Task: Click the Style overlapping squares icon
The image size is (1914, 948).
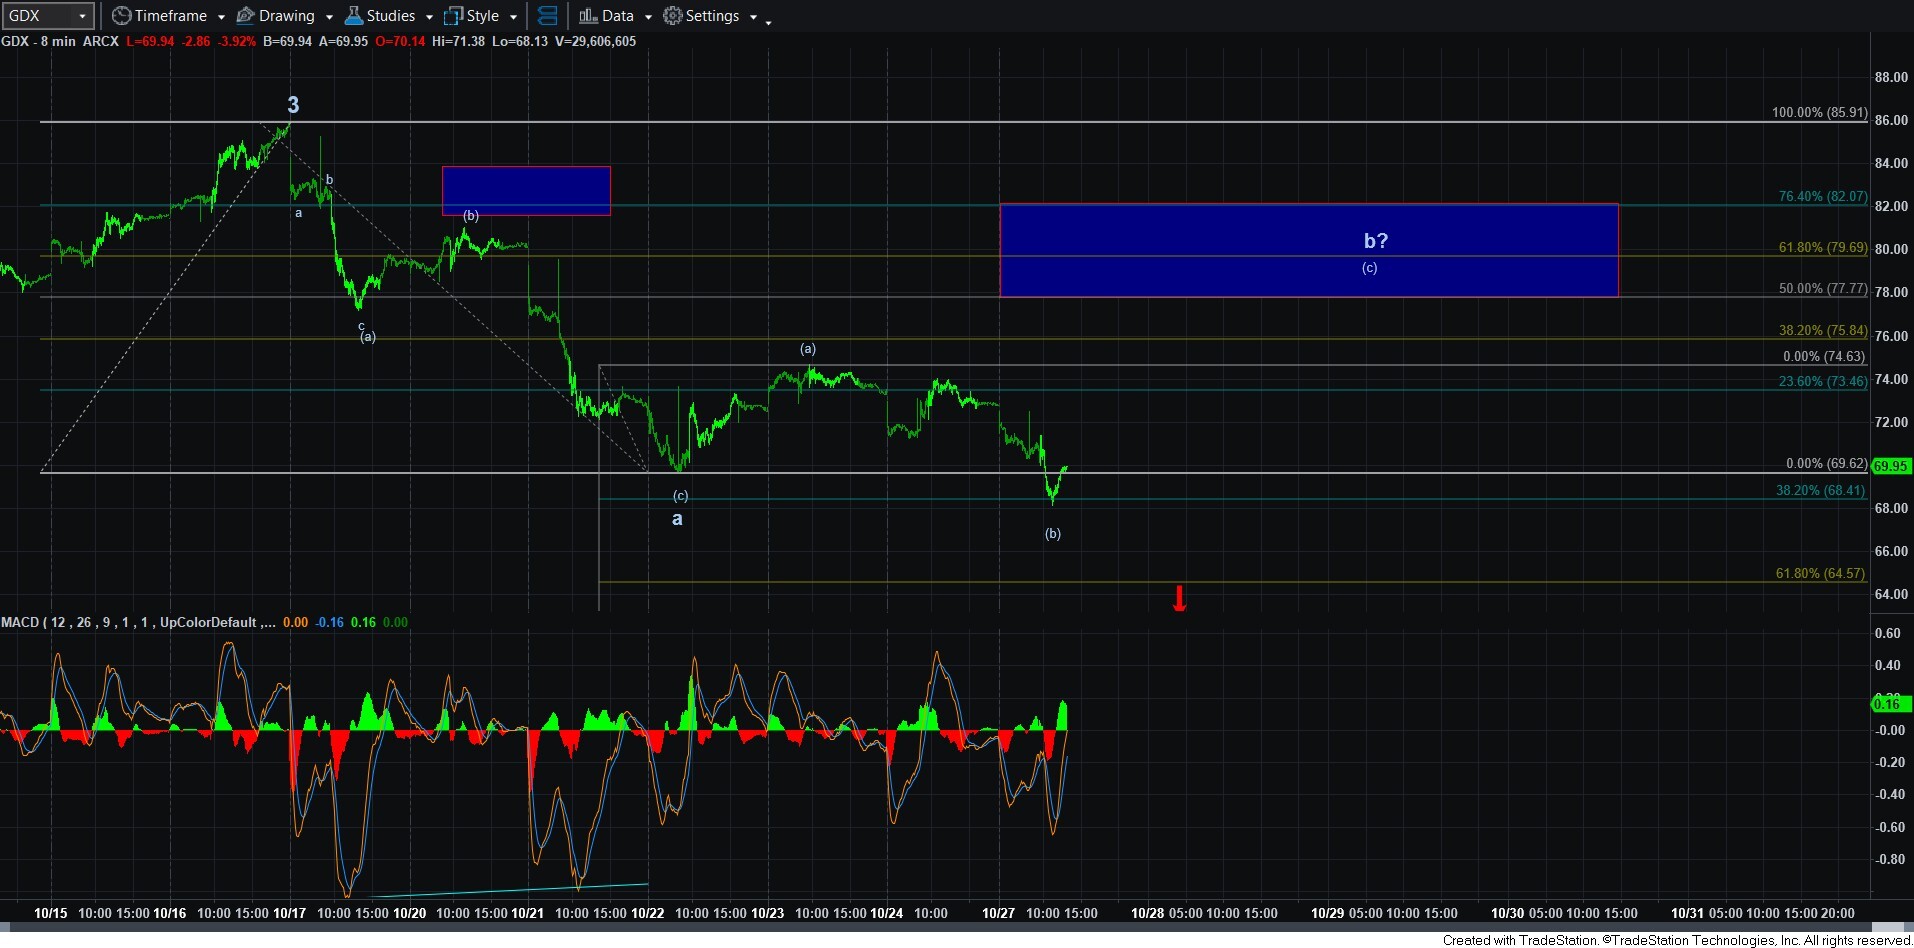Action: point(453,16)
